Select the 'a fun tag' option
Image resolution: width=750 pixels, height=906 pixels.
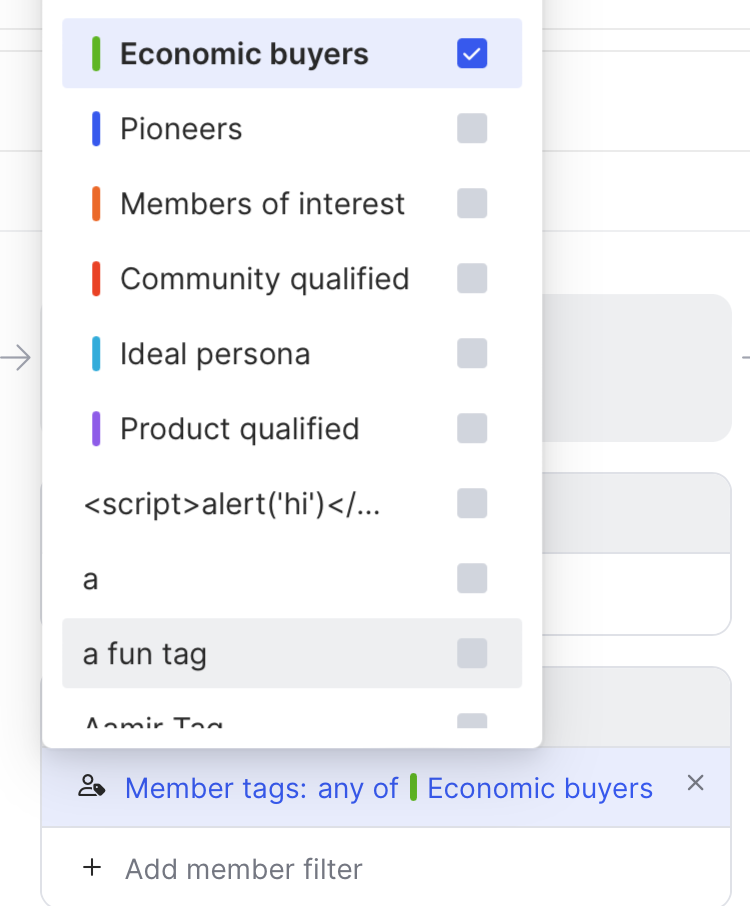(x=145, y=654)
